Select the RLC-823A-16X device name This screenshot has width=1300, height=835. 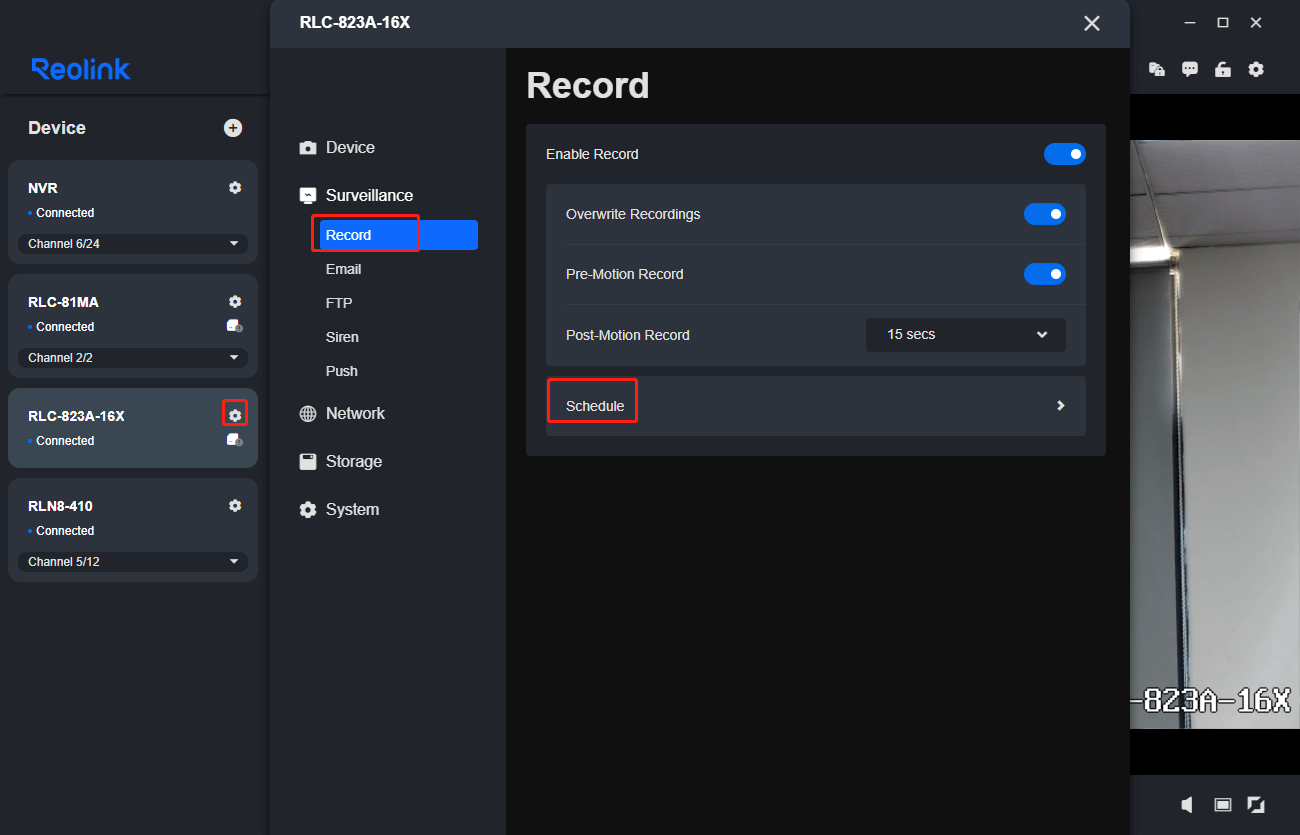(76, 416)
